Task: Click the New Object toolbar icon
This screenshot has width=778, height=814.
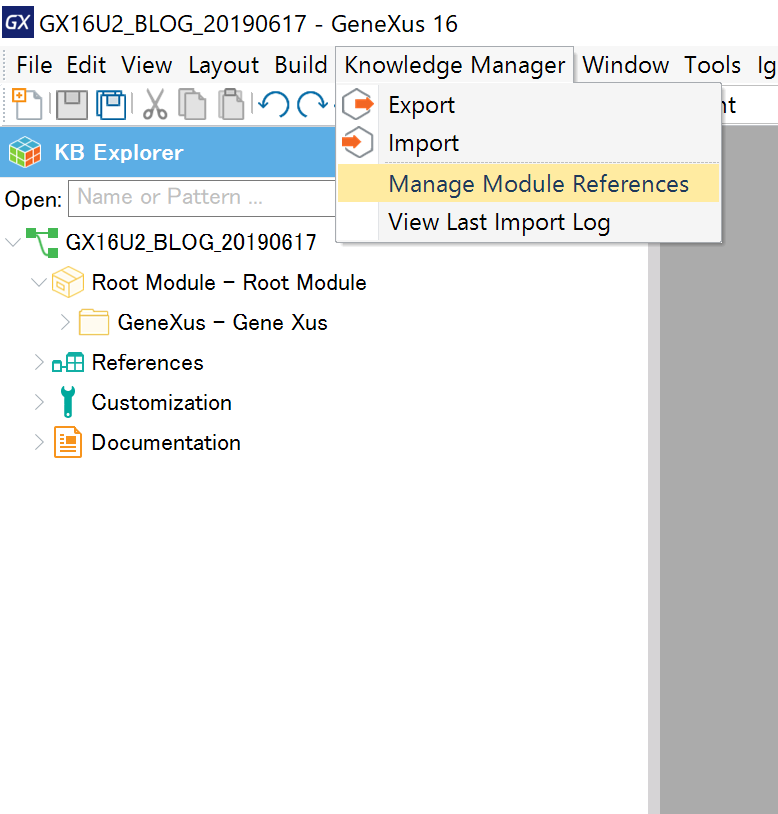Action: 27,104
